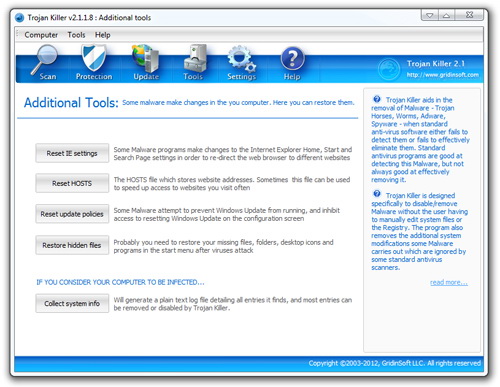Click the 'Will generate a plain text log' description
This screenshot has width=500, height=387.
click(x=233, y=304)
